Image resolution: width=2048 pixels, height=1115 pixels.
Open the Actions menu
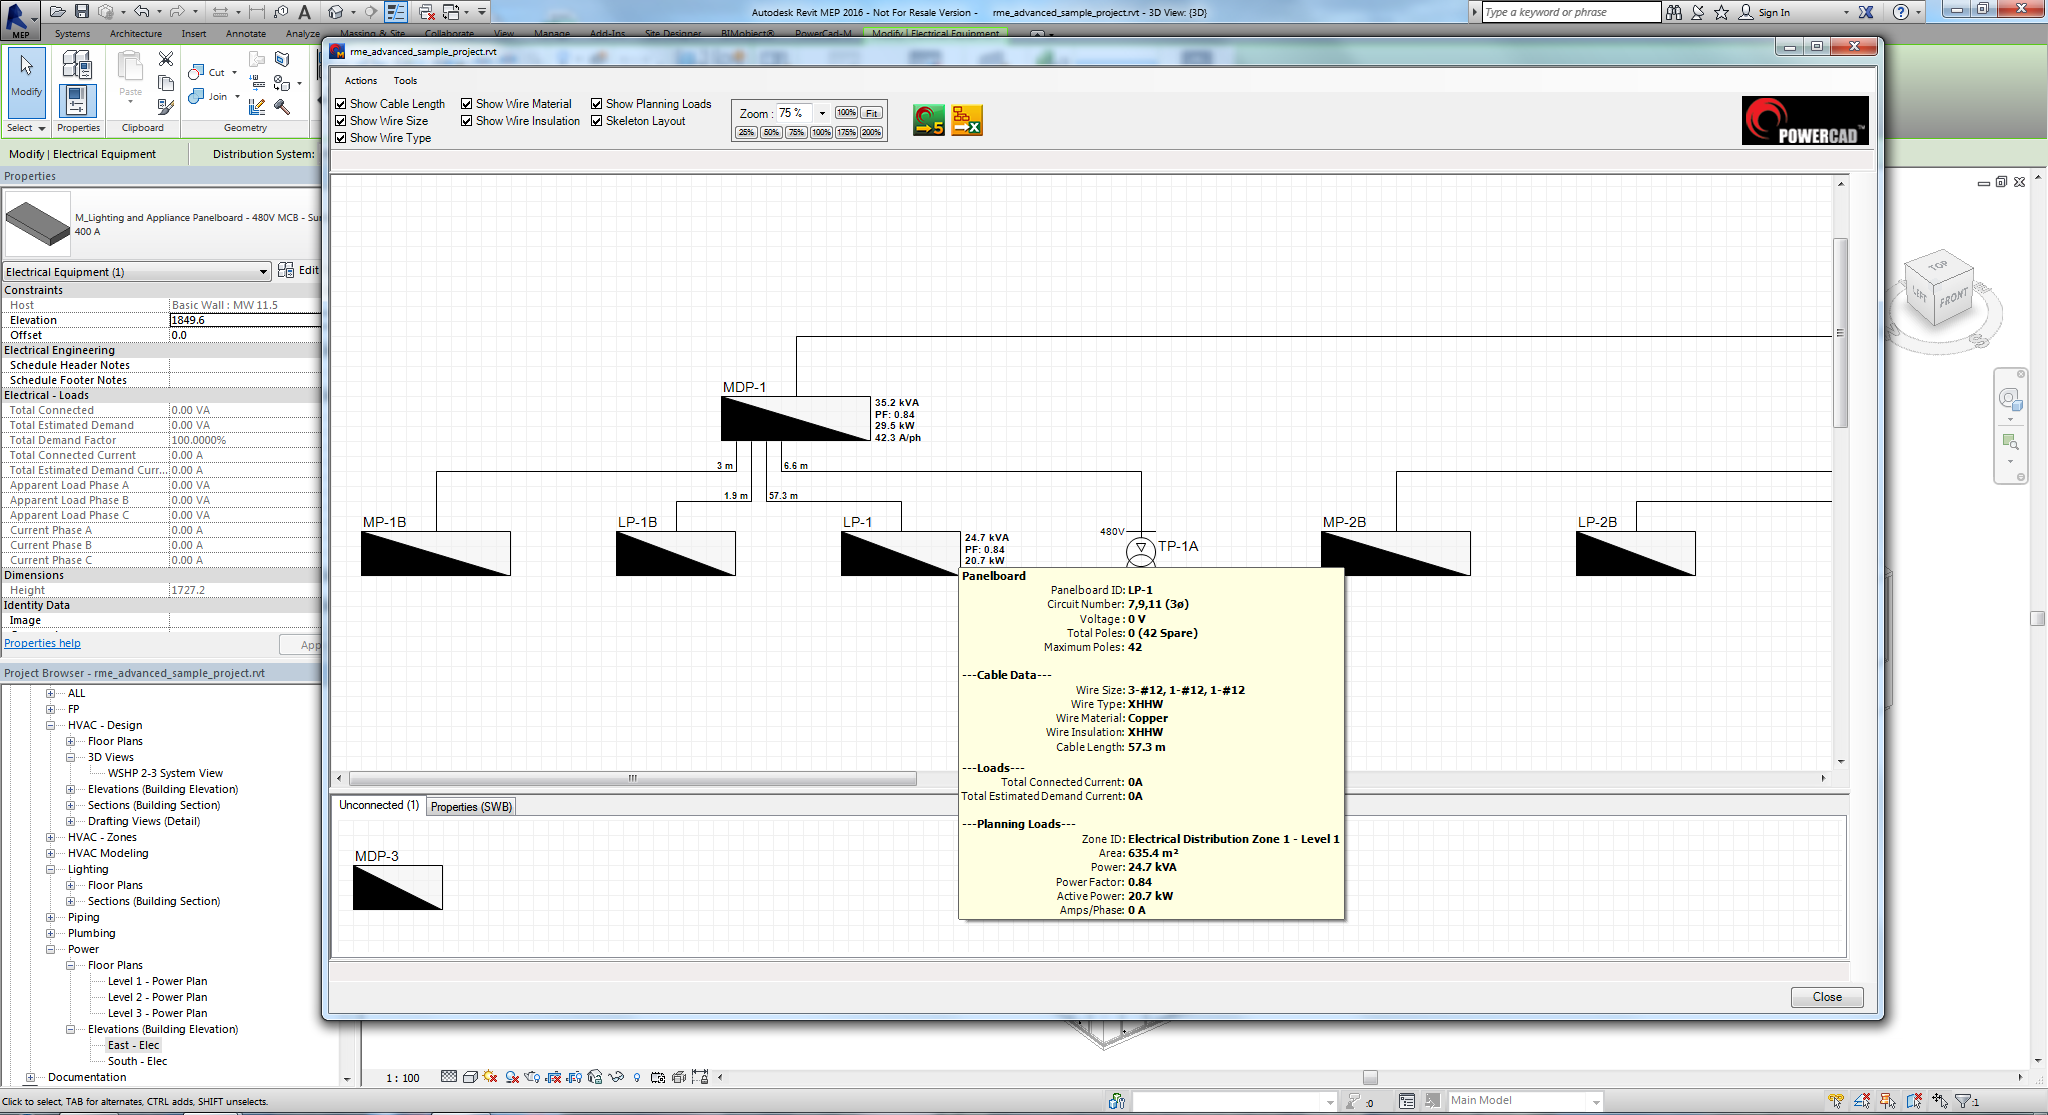coord(360,81)
